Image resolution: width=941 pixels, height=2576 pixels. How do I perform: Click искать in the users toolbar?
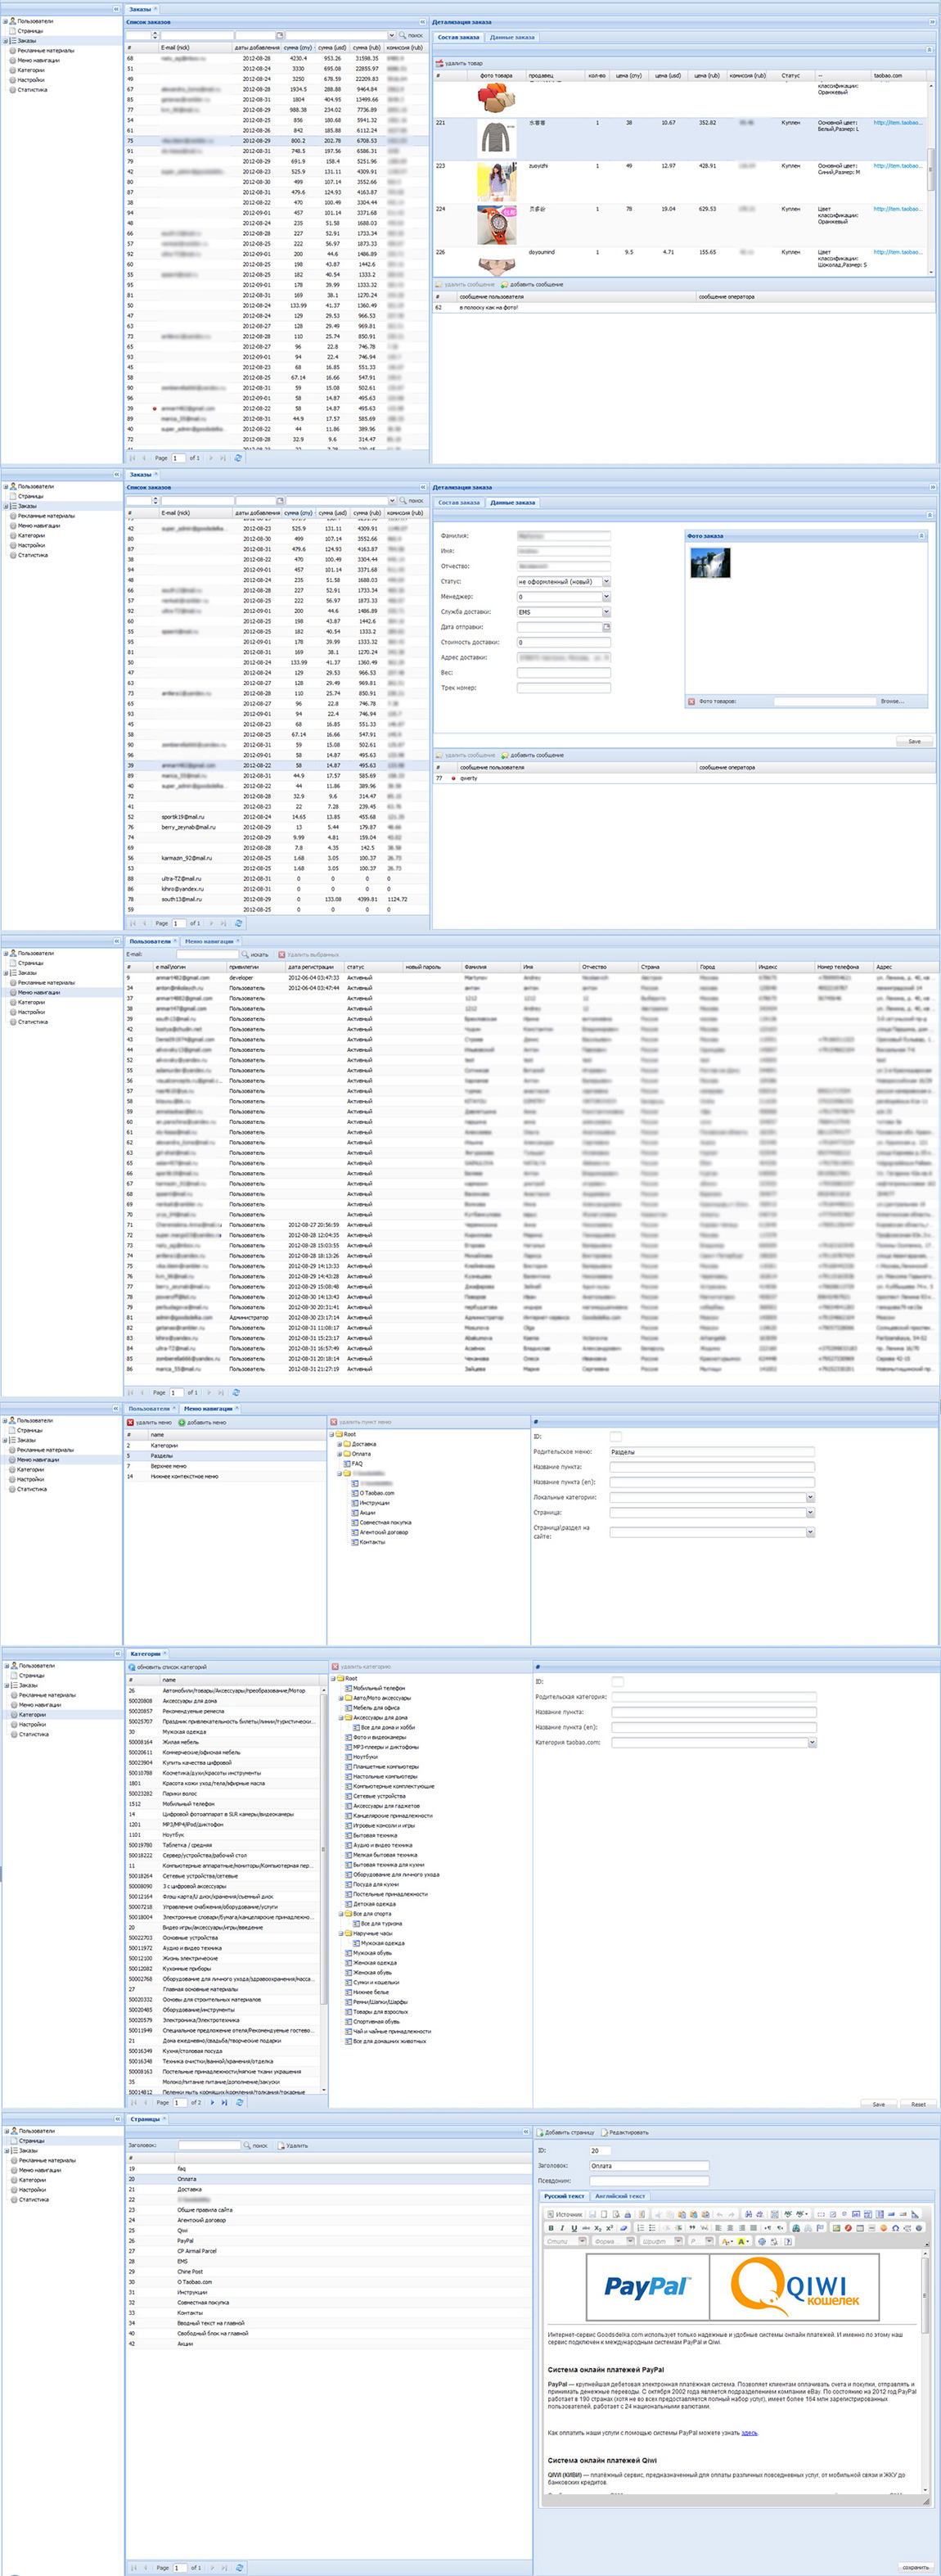pyautogui.click(x=256, y=954)
